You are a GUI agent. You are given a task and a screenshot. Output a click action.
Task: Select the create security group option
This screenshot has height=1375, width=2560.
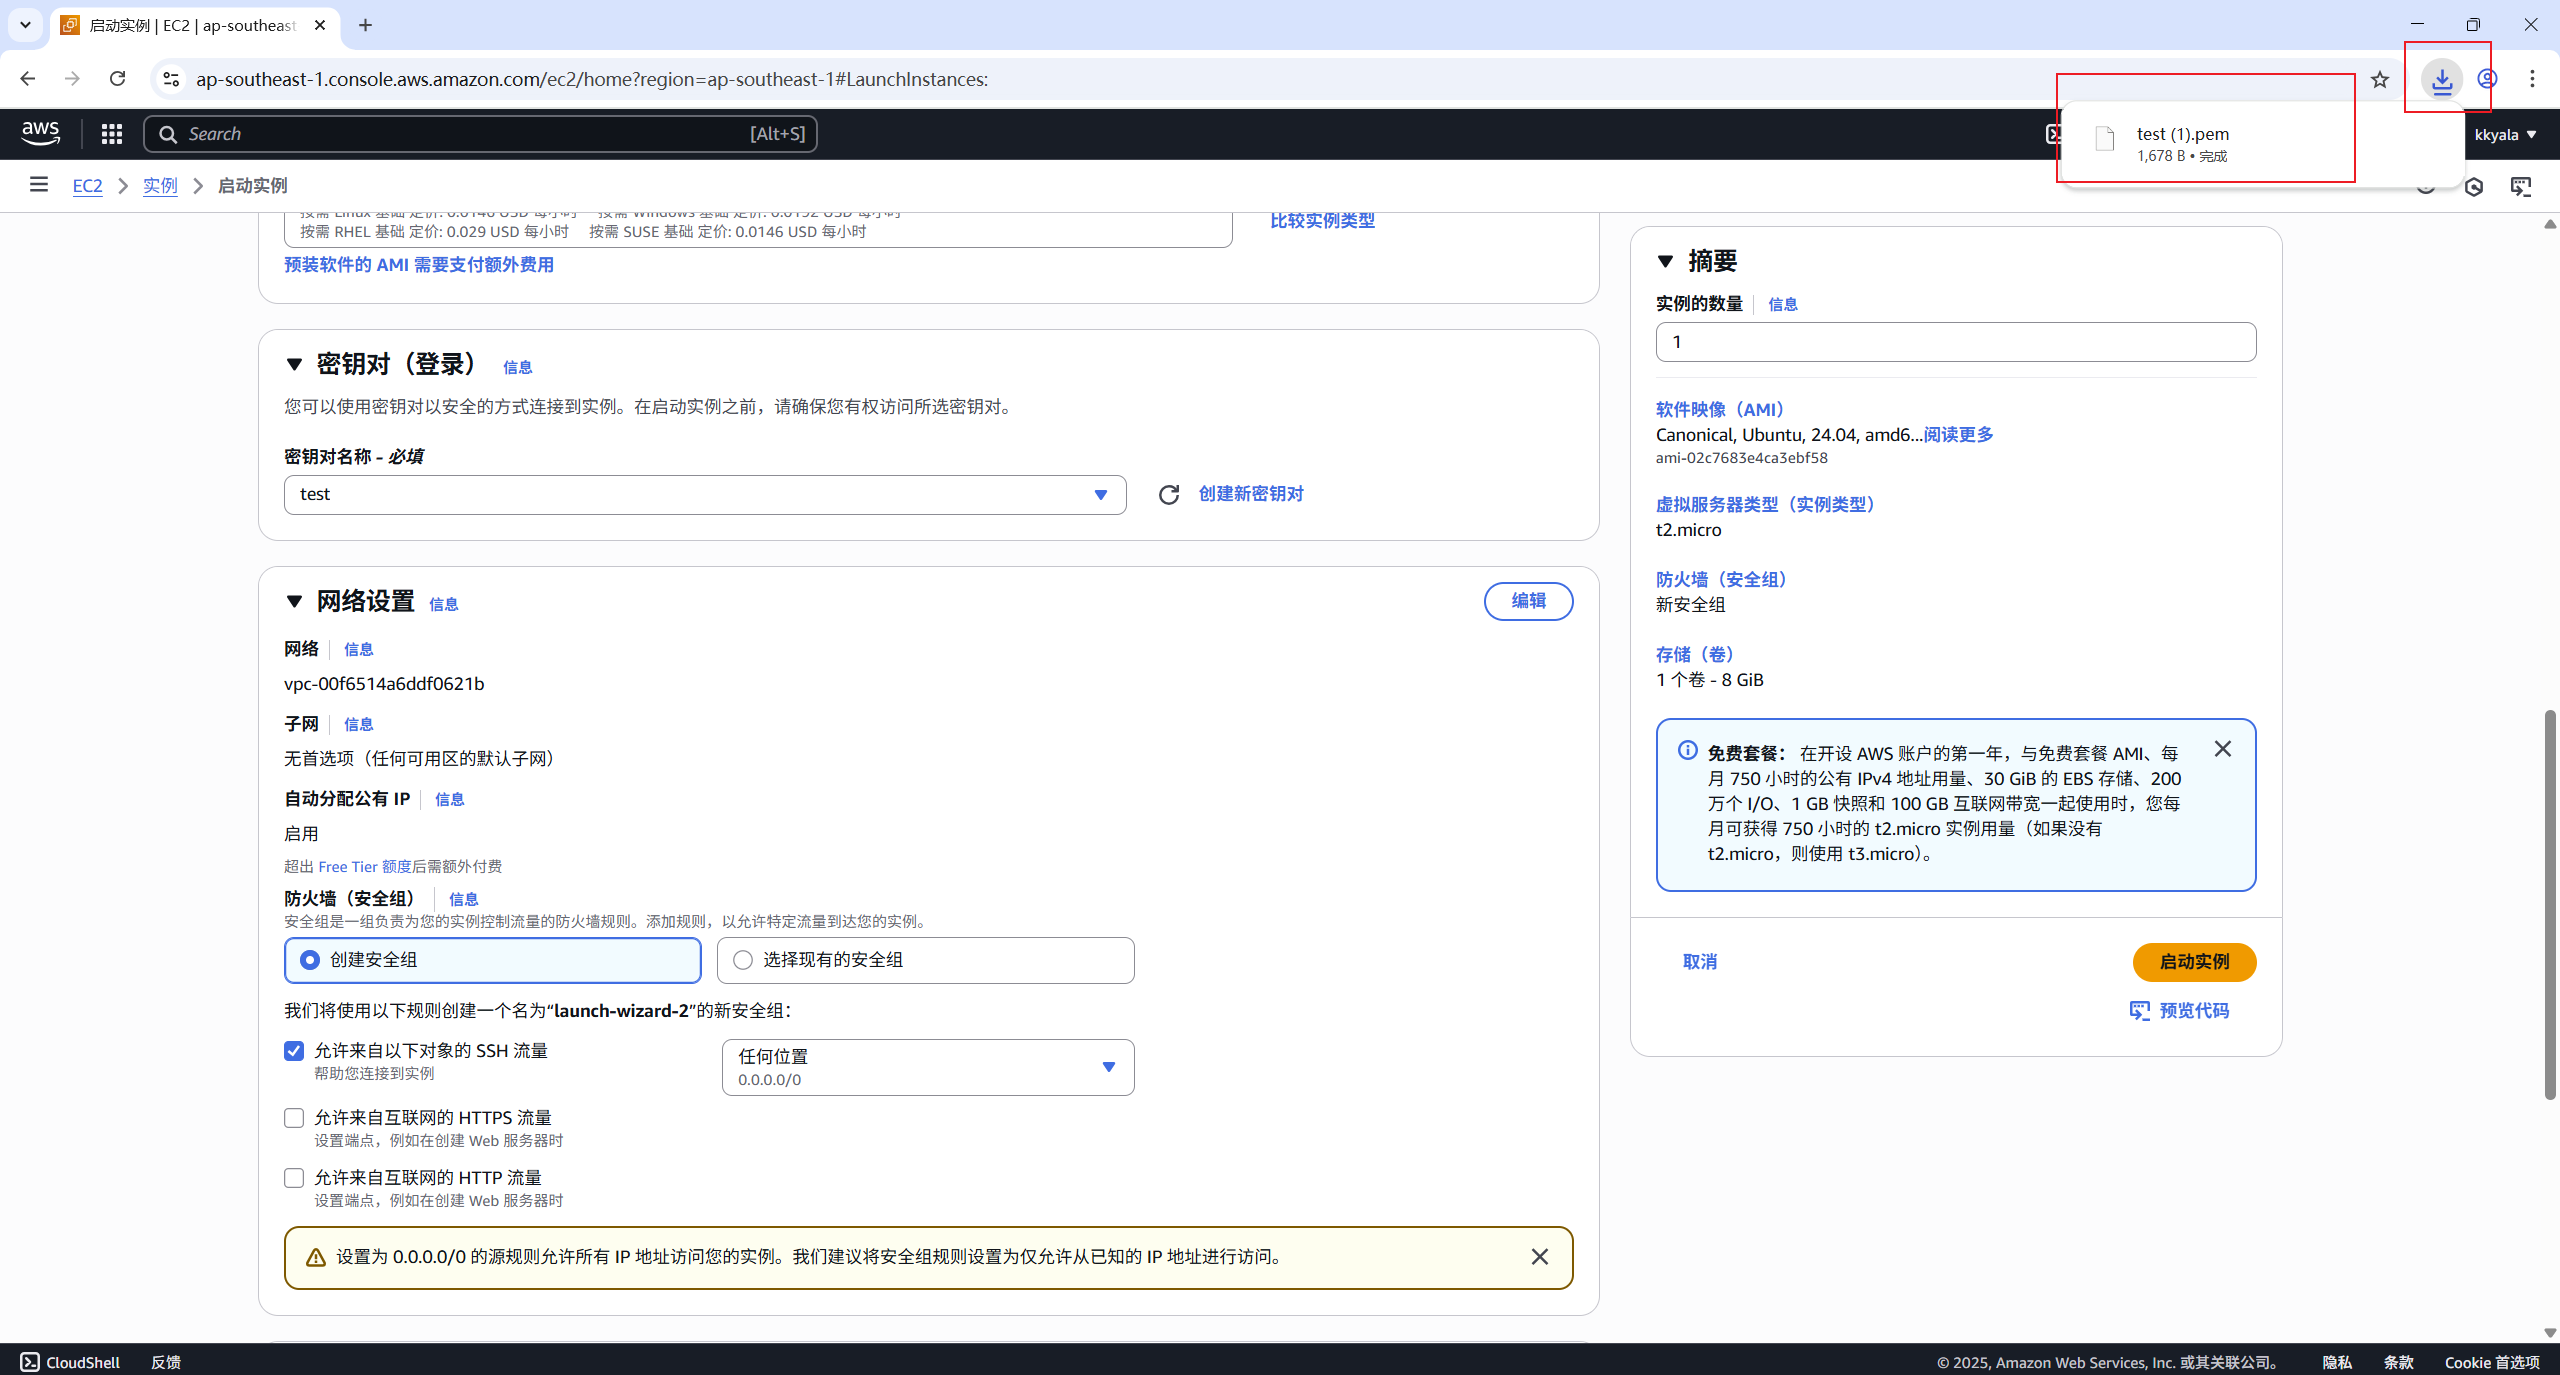[x=493, y=960]
